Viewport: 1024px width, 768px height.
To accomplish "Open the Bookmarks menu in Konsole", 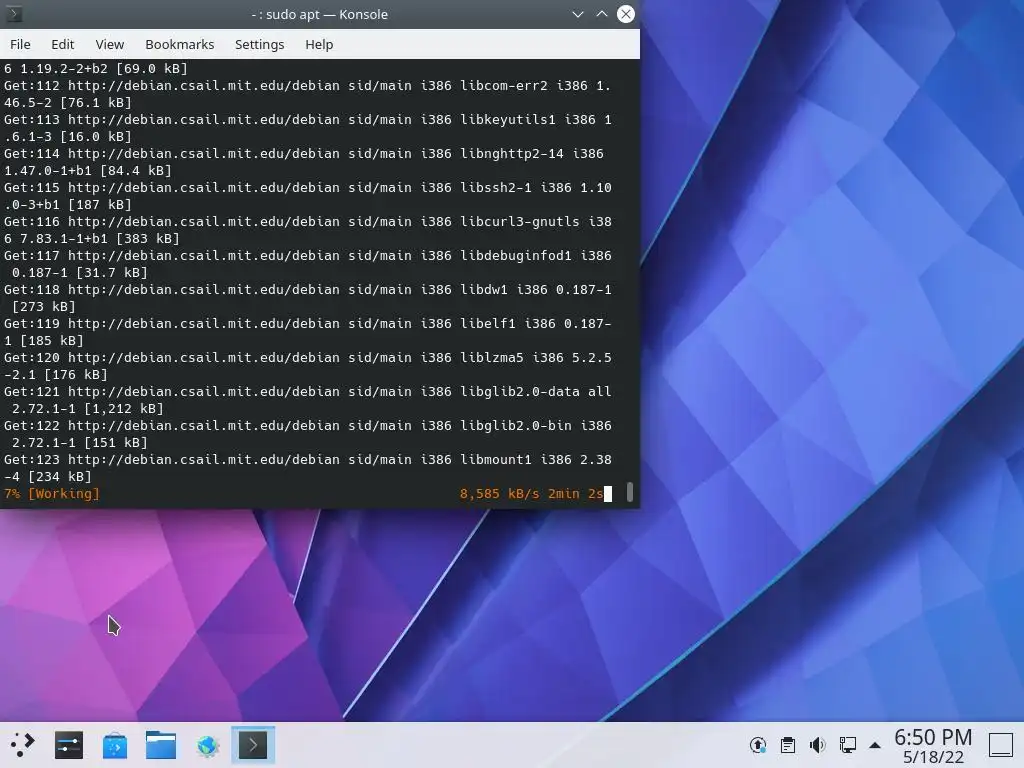I will coord(180,44).
